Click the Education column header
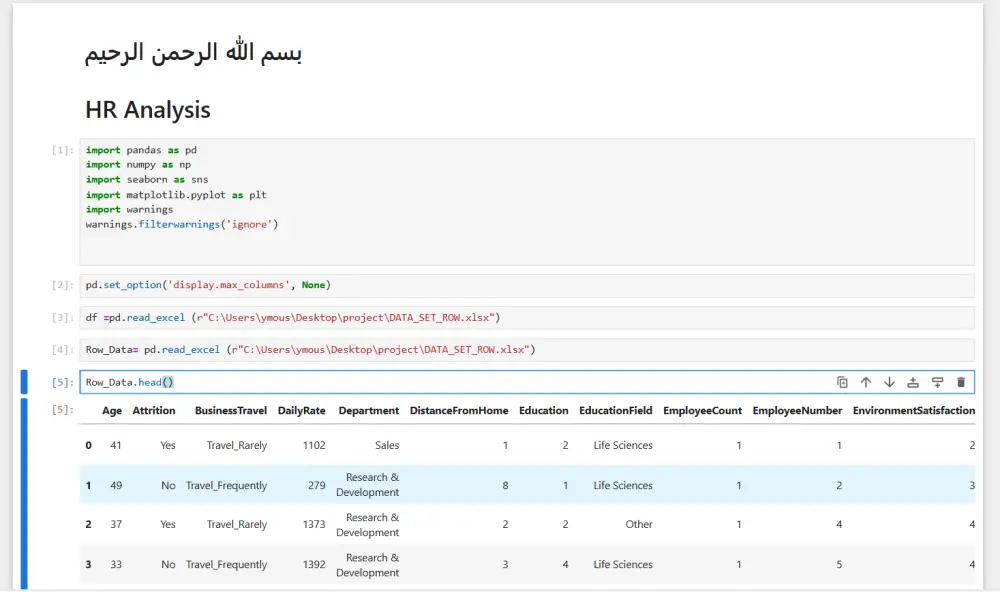1000x592 pixels. pos(543,411)
